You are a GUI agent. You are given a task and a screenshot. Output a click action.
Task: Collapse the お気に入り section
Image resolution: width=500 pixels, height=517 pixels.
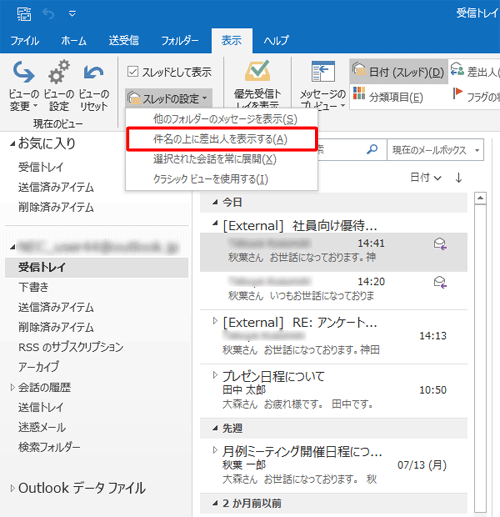tap(13, 144)
